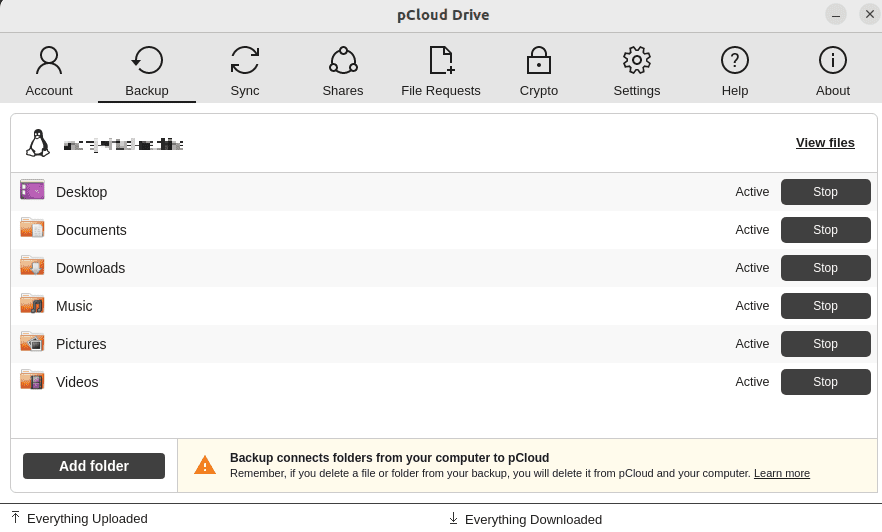
Task: Switch to the Shares tab label
Action: pos(343,91)
